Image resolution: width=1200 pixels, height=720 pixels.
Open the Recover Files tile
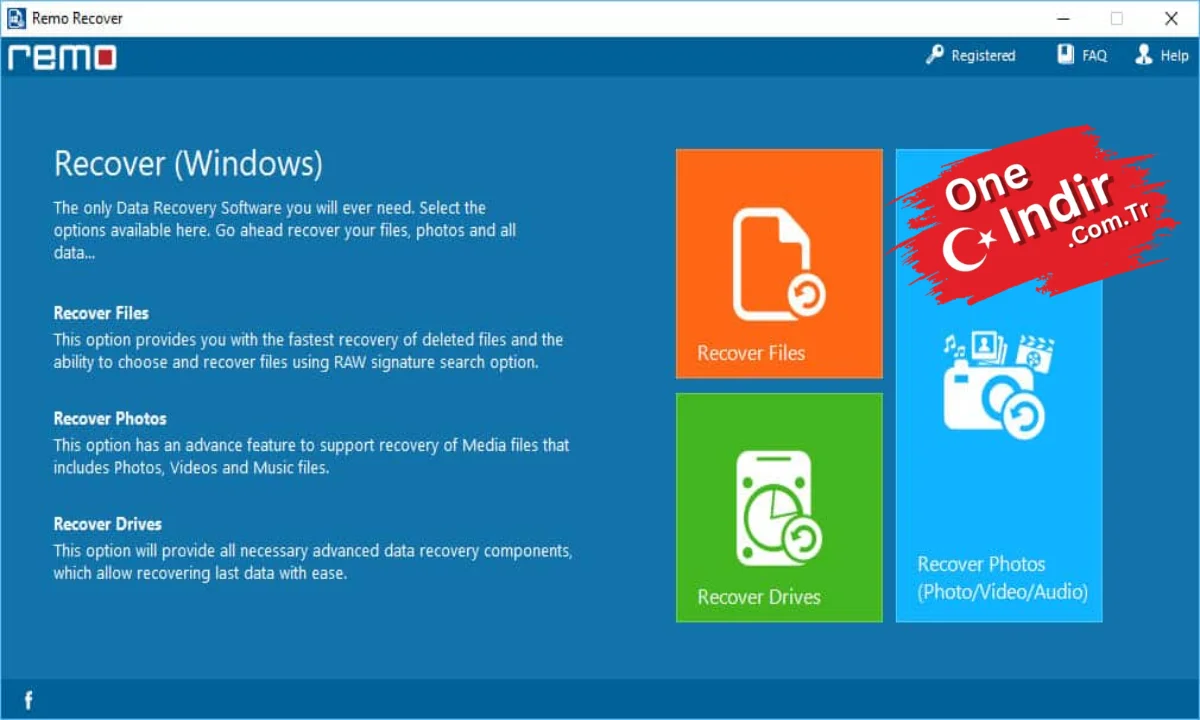tap(779, 264)
